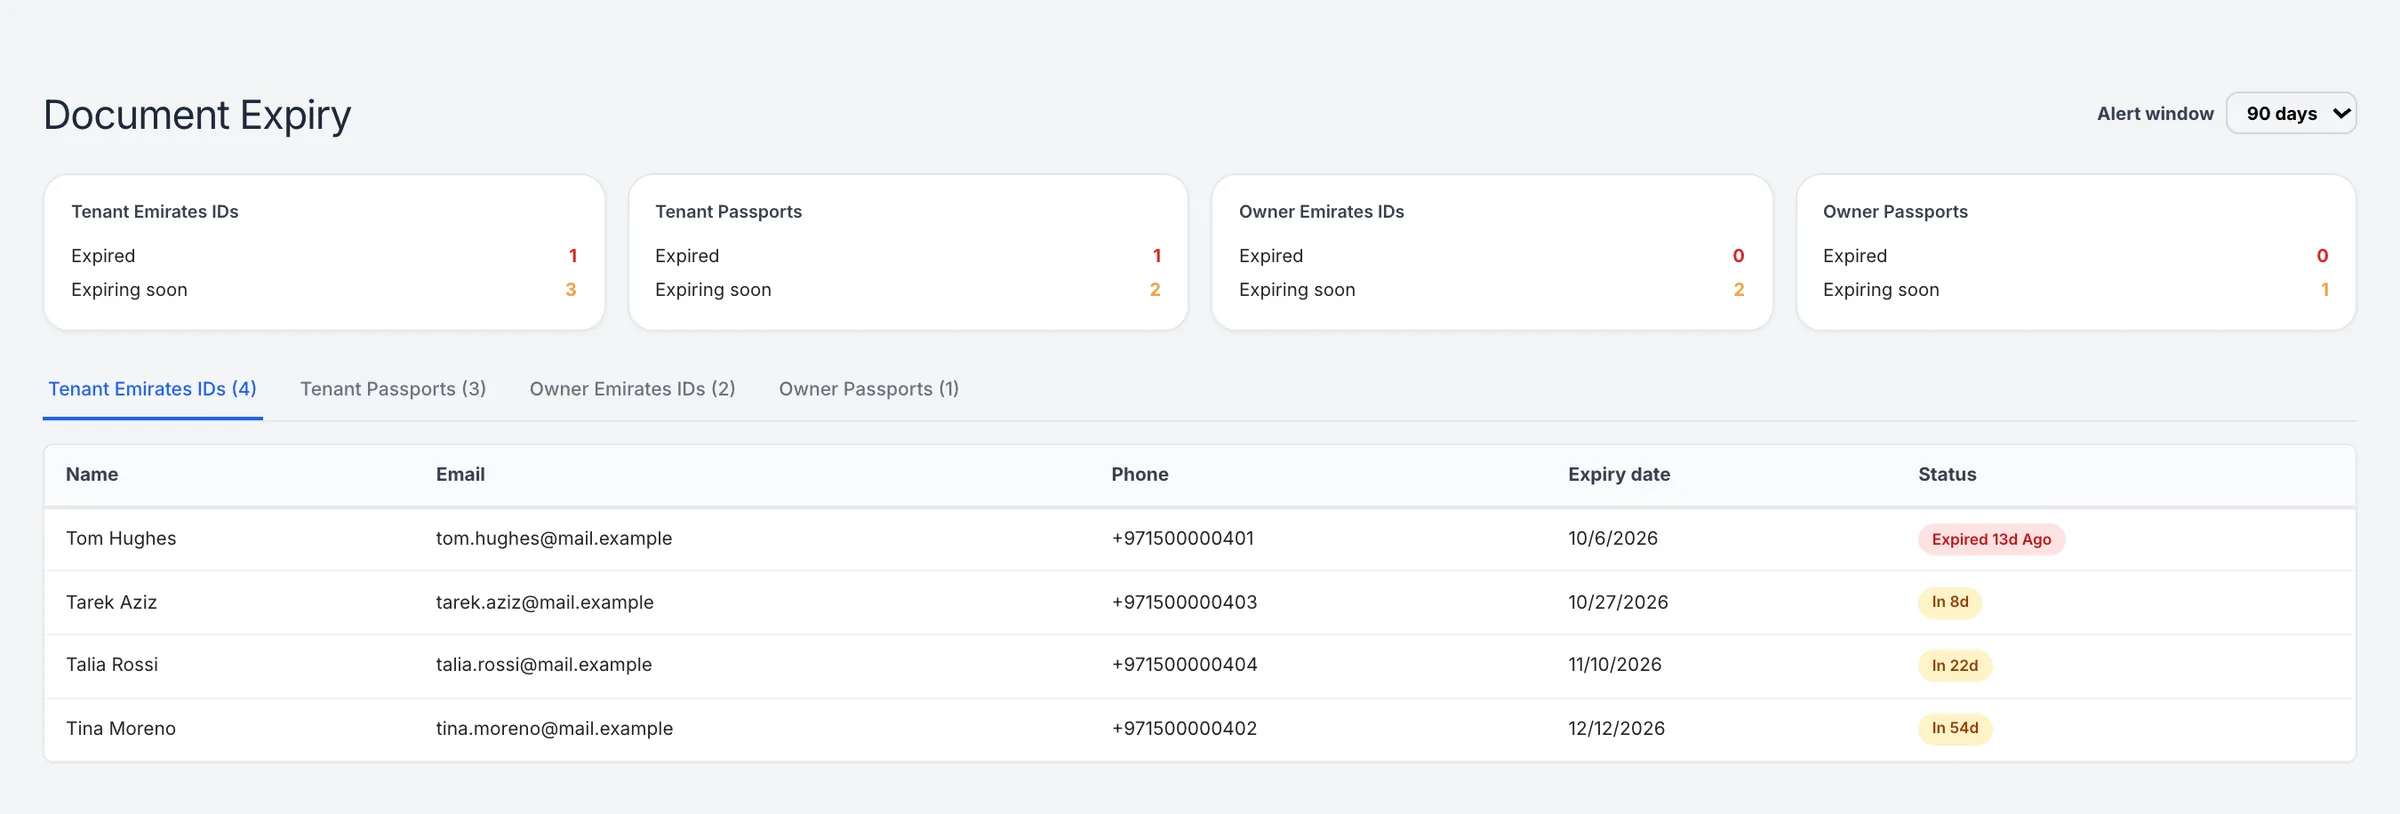Click the In 54d status badge

tap(1955, 728)
